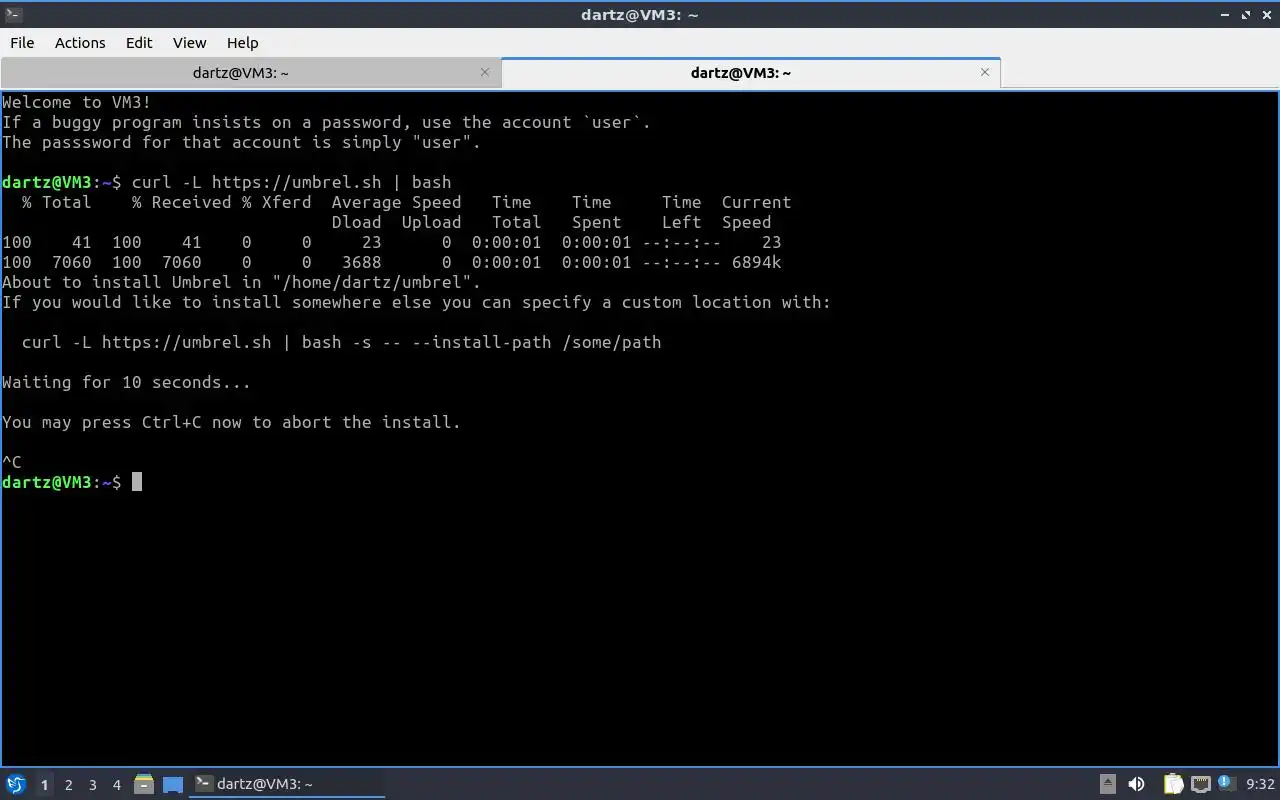Click 'If you would like to install' line
The height and width of the screenshot is (800, 1280).
pos(417,302)
